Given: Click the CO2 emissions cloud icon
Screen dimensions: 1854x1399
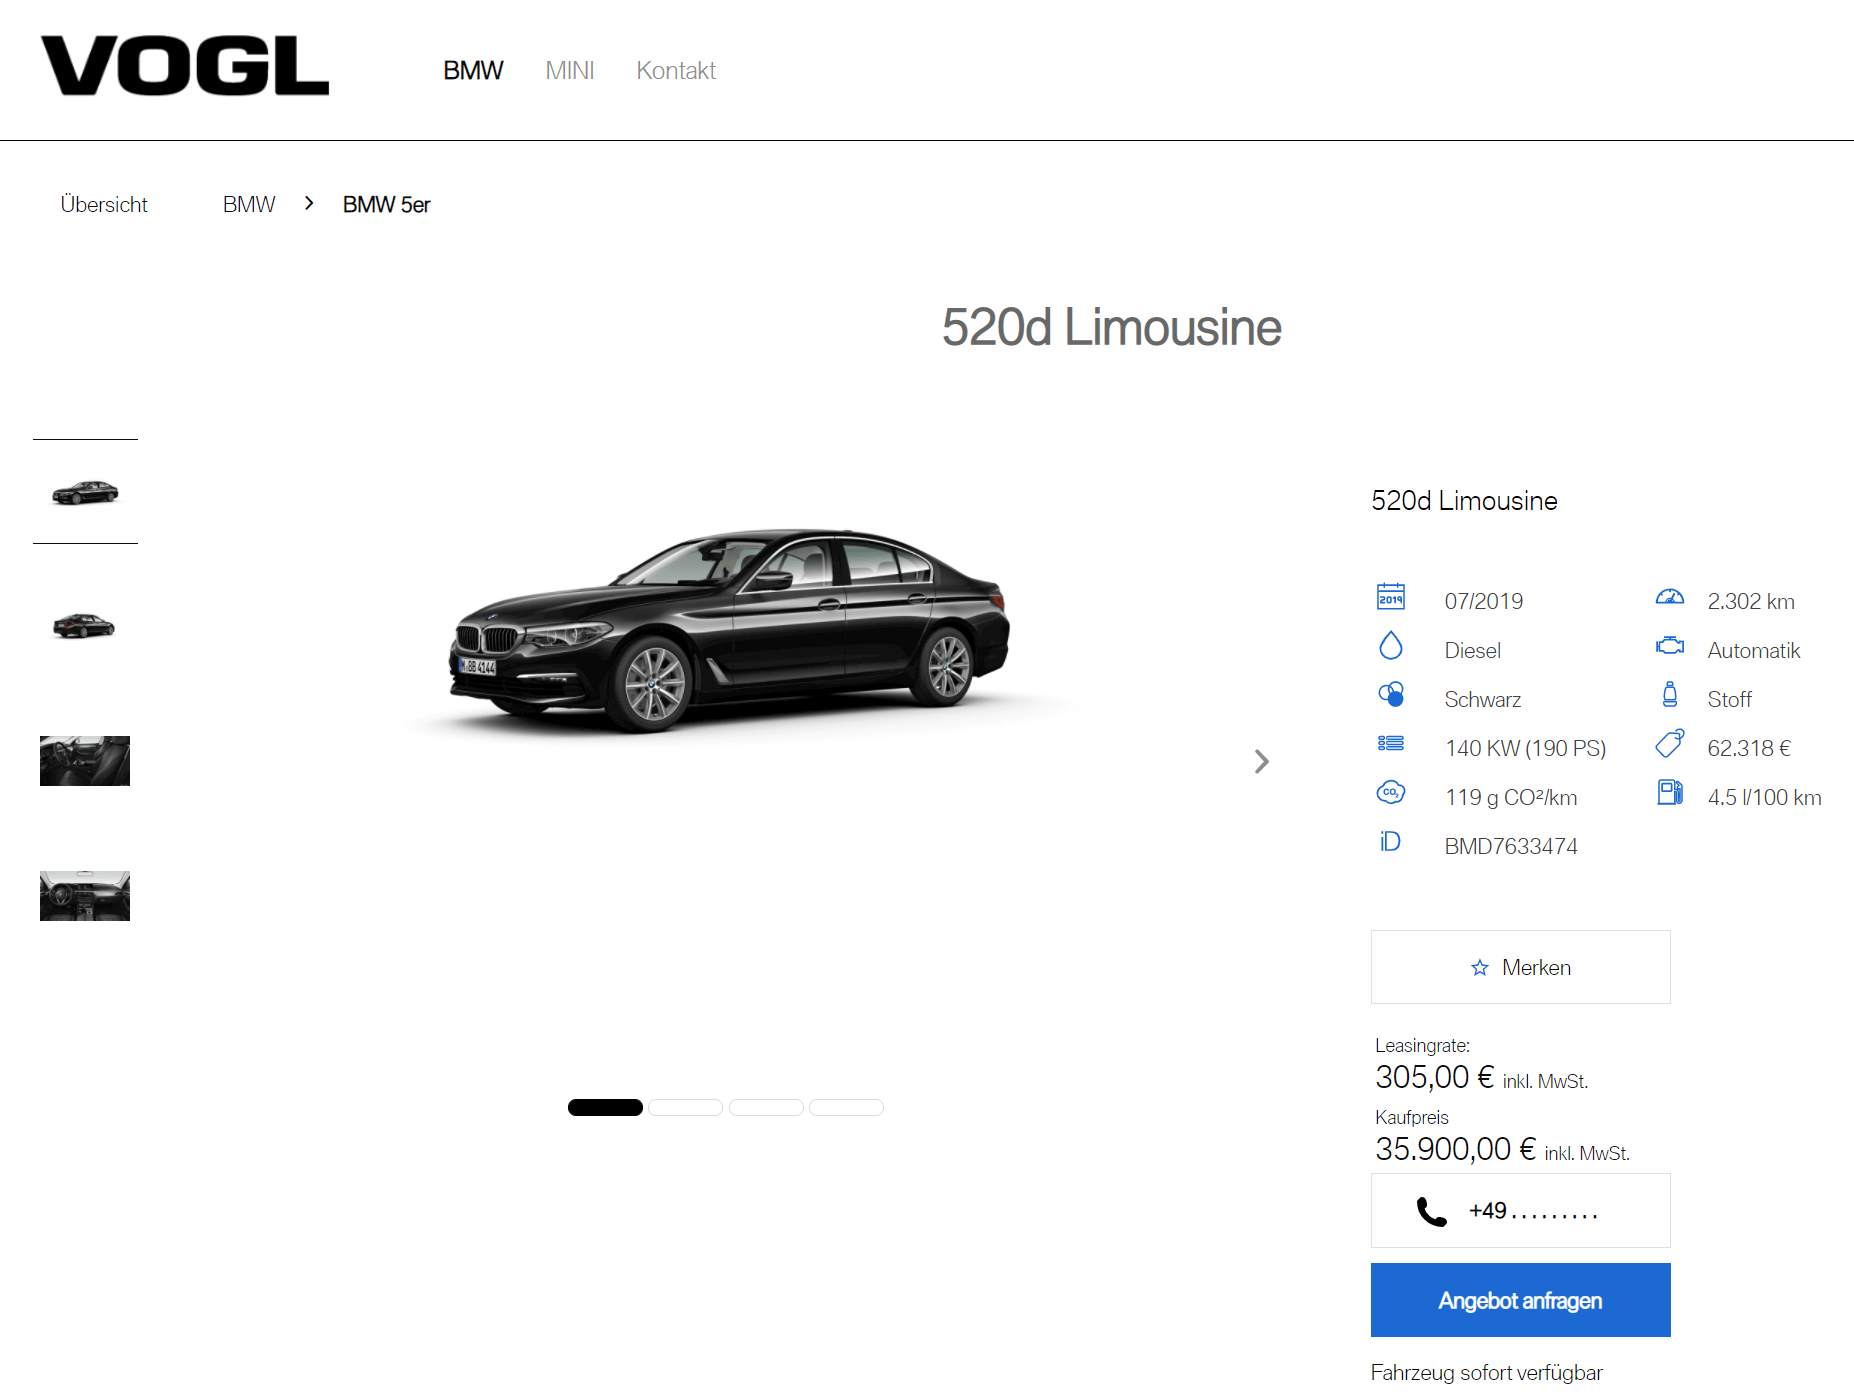Looking at the screenshot, I should pos(1391,792).
